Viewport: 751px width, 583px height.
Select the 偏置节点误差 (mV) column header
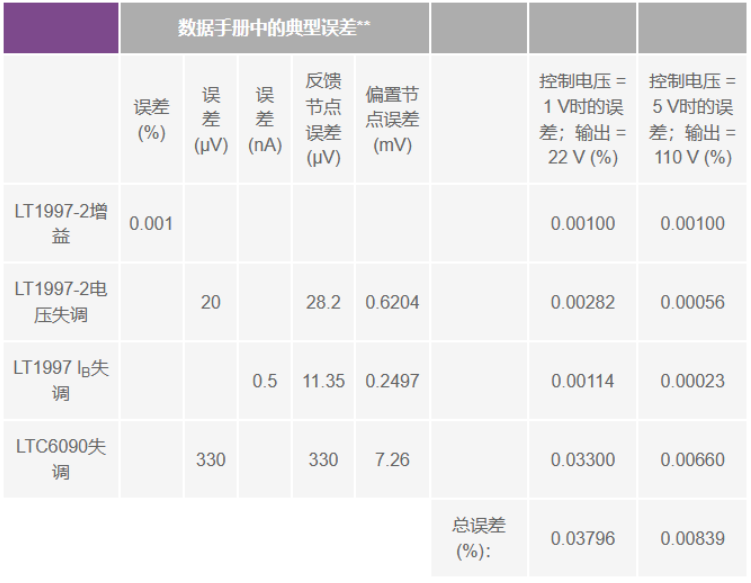tap(392, 119)
